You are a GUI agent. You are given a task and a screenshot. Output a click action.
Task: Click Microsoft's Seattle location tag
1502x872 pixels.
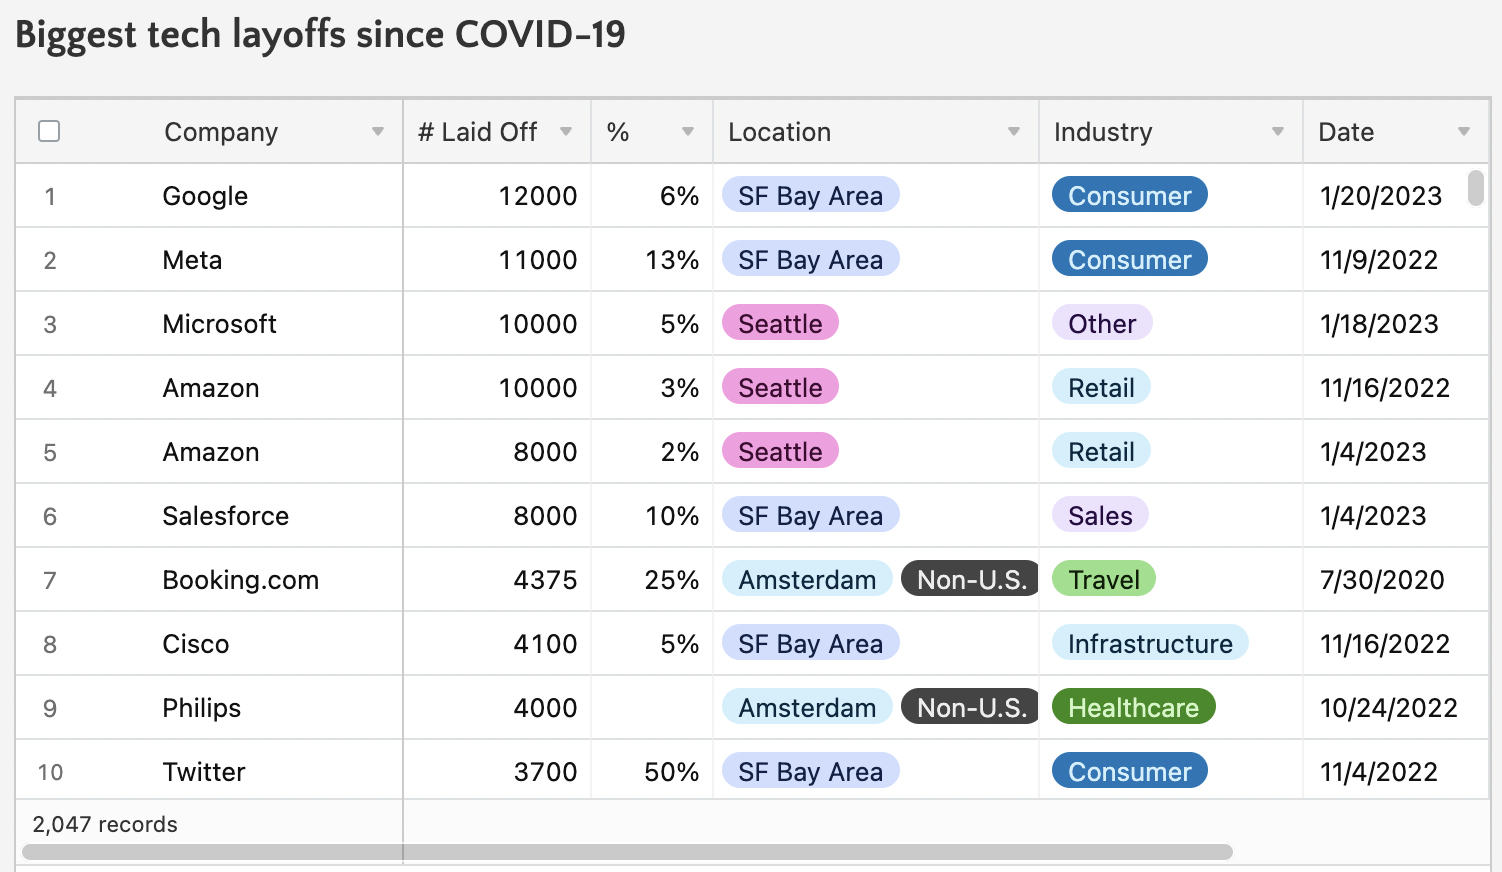tap(780, 323)
